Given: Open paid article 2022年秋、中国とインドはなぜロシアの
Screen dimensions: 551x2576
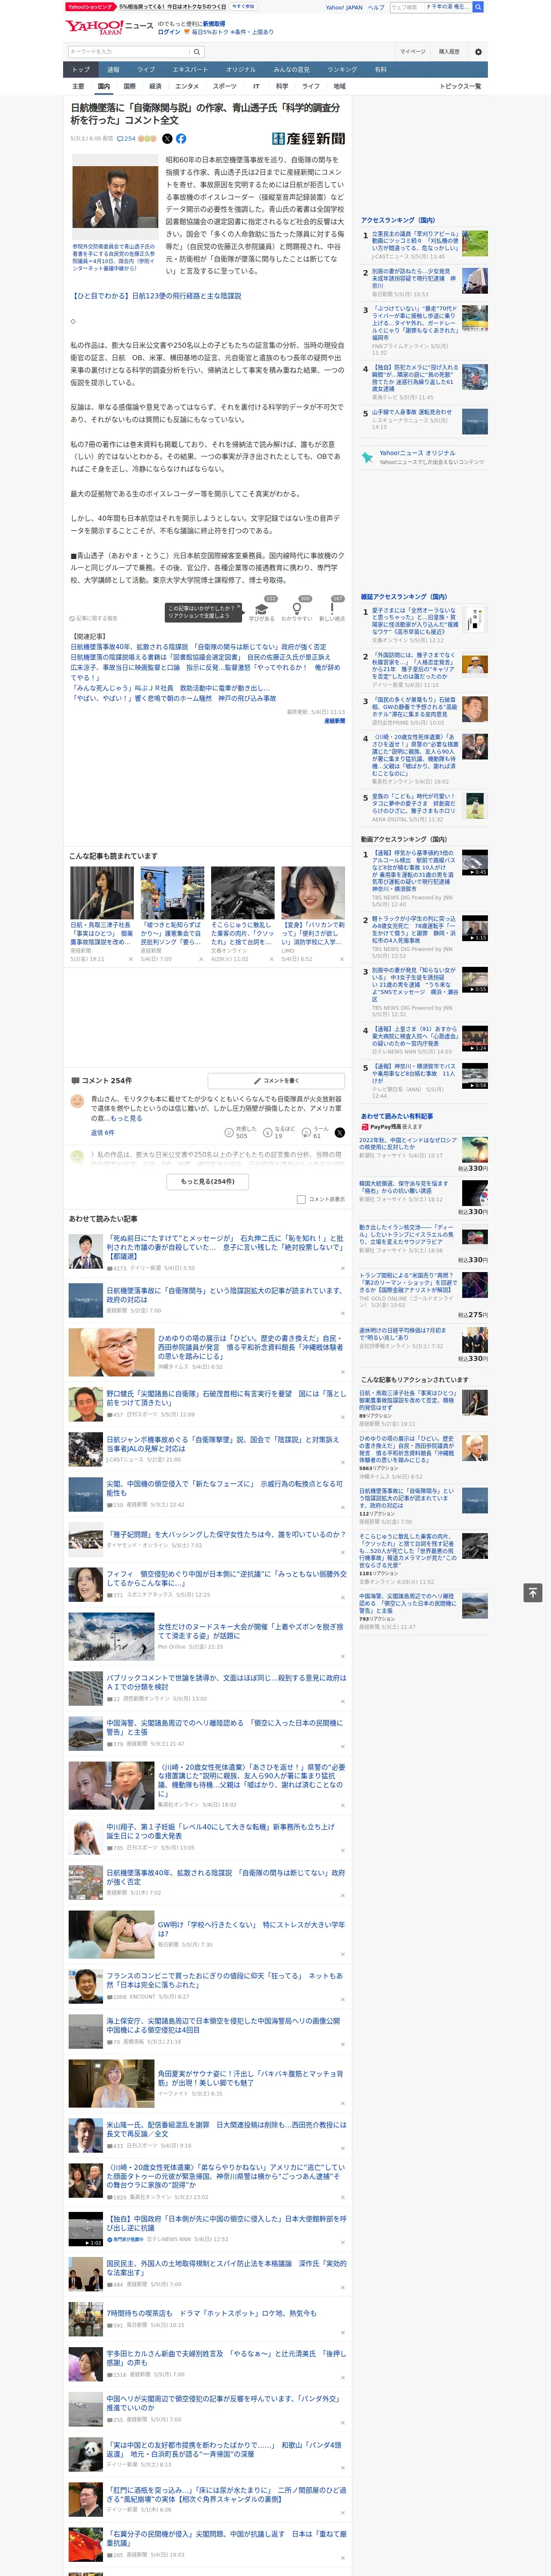Looking at the screenshot, I should pyautogui.click(x=408, y=1144).
